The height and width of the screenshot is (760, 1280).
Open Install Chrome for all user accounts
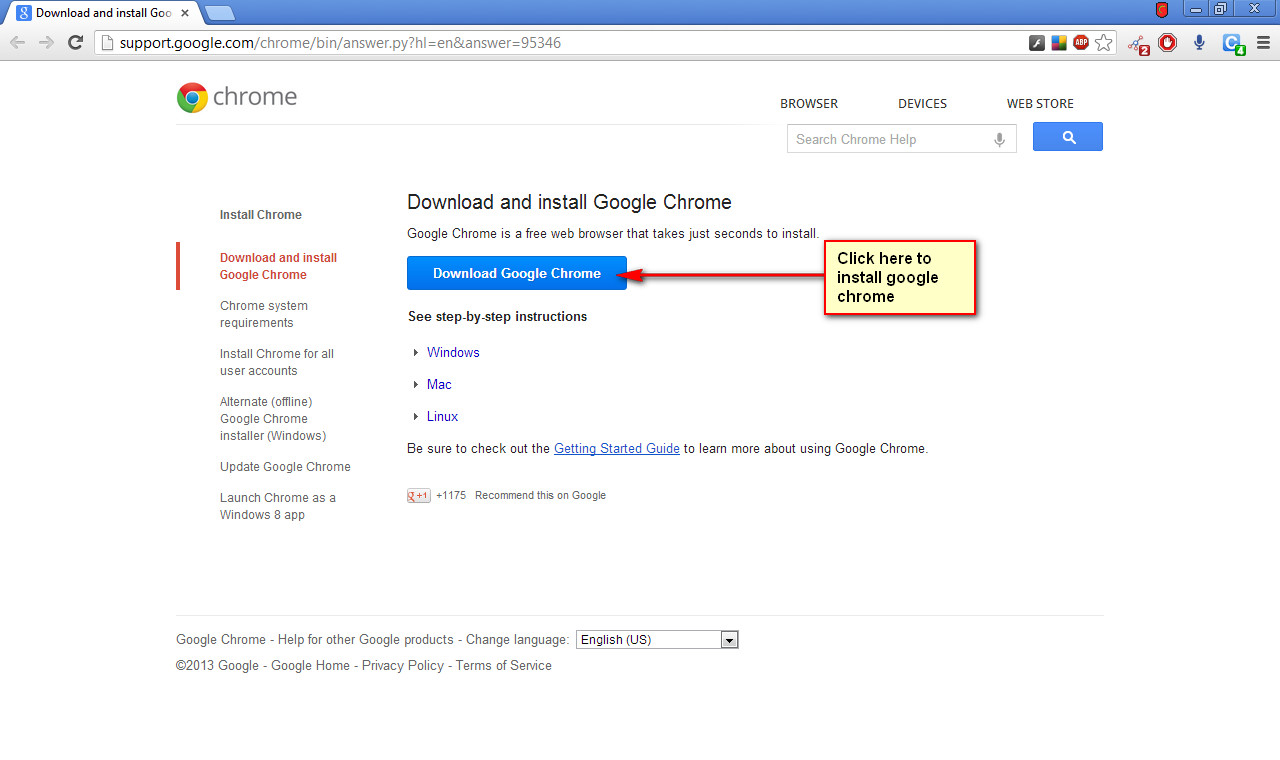[x=277, y=362]
